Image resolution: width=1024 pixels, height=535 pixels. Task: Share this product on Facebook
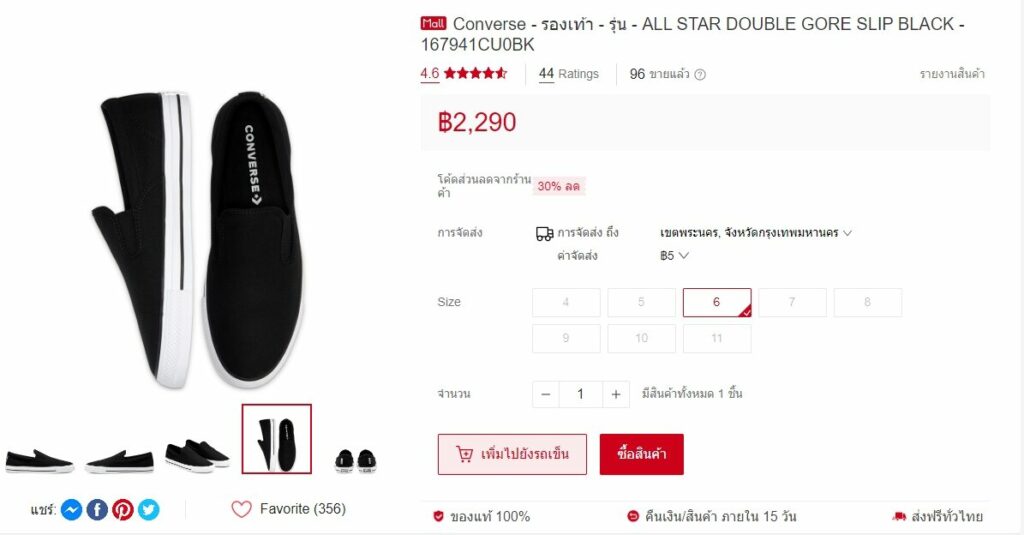[x=97, y=510]
